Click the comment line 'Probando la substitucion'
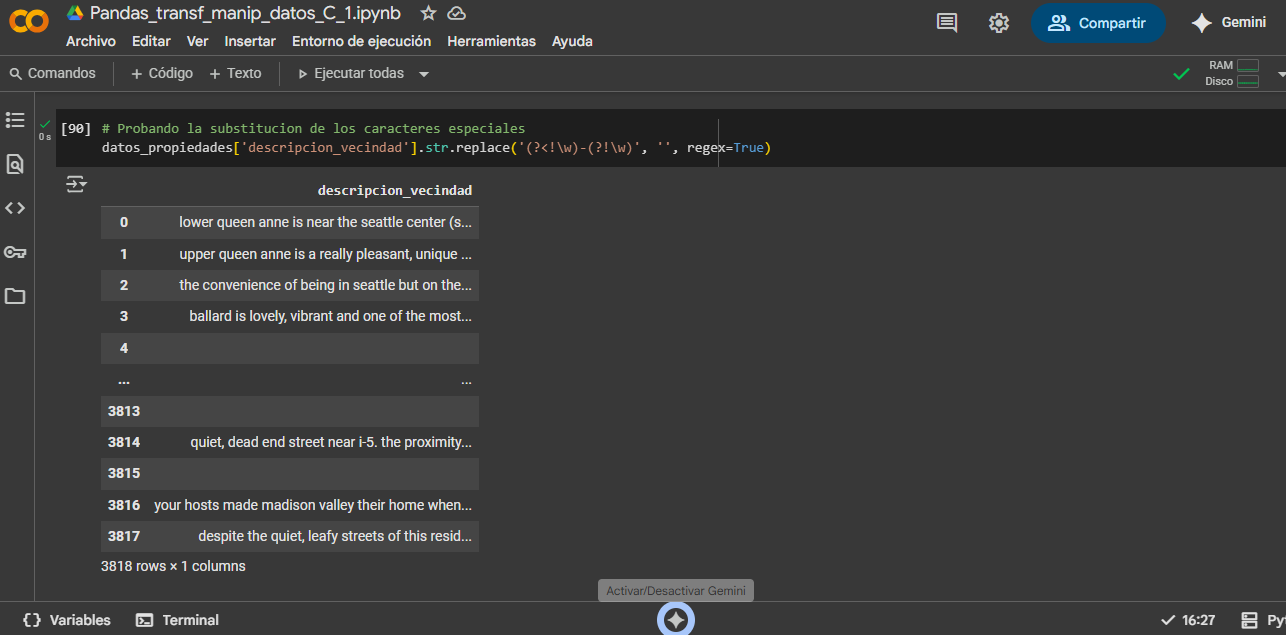The width and height of the screenshot is (1286, 635). (x=313, y=129)
